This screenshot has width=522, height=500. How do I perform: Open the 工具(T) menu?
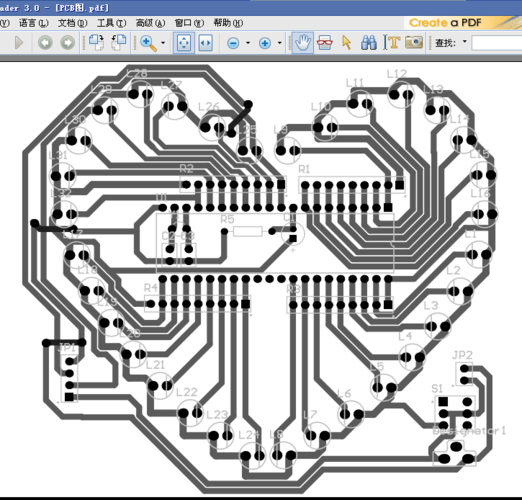(111, 23)
